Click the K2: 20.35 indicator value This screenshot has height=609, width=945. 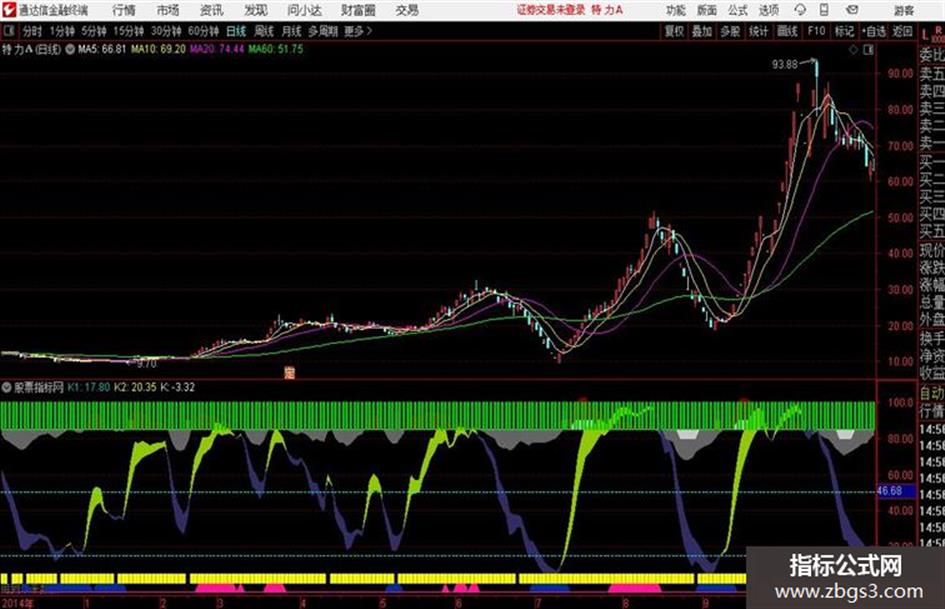click(x=135, y=387)
